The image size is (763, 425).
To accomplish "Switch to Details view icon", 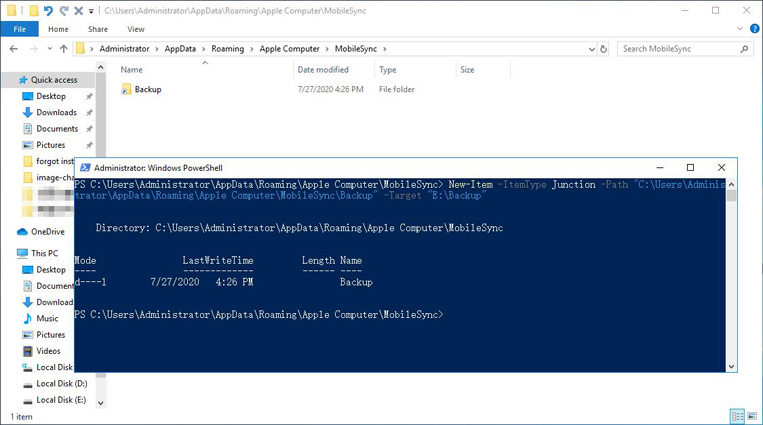I will [738, 416].
